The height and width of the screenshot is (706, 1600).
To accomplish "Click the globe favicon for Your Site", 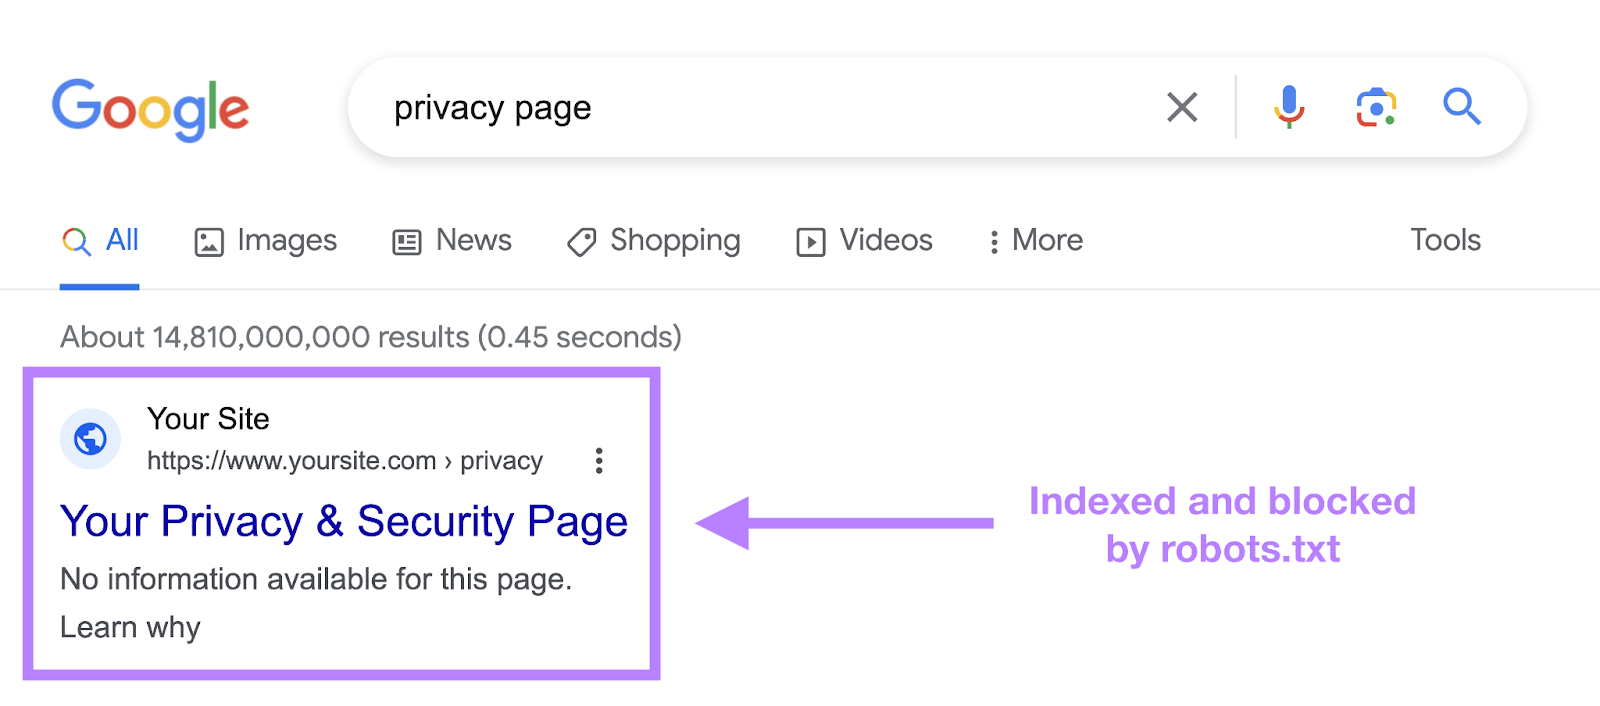I will (90, 439).
